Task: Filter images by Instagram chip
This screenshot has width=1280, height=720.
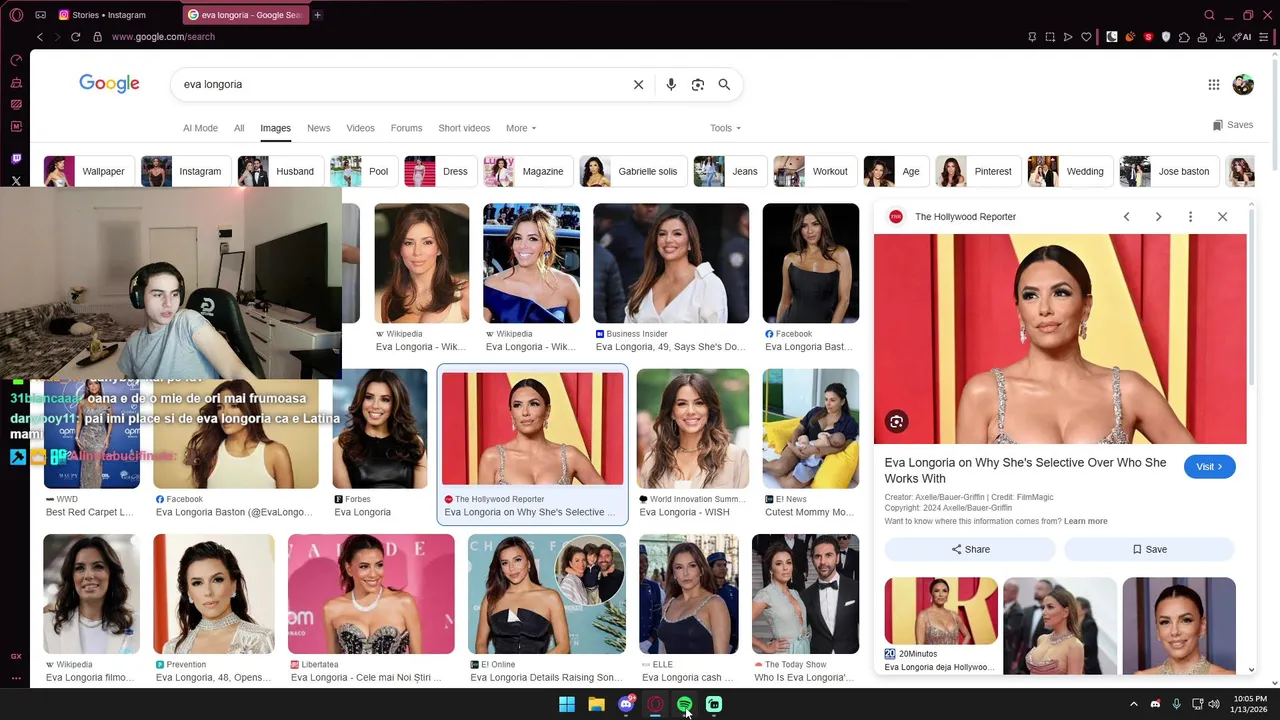Action: [x=184, y=171]
